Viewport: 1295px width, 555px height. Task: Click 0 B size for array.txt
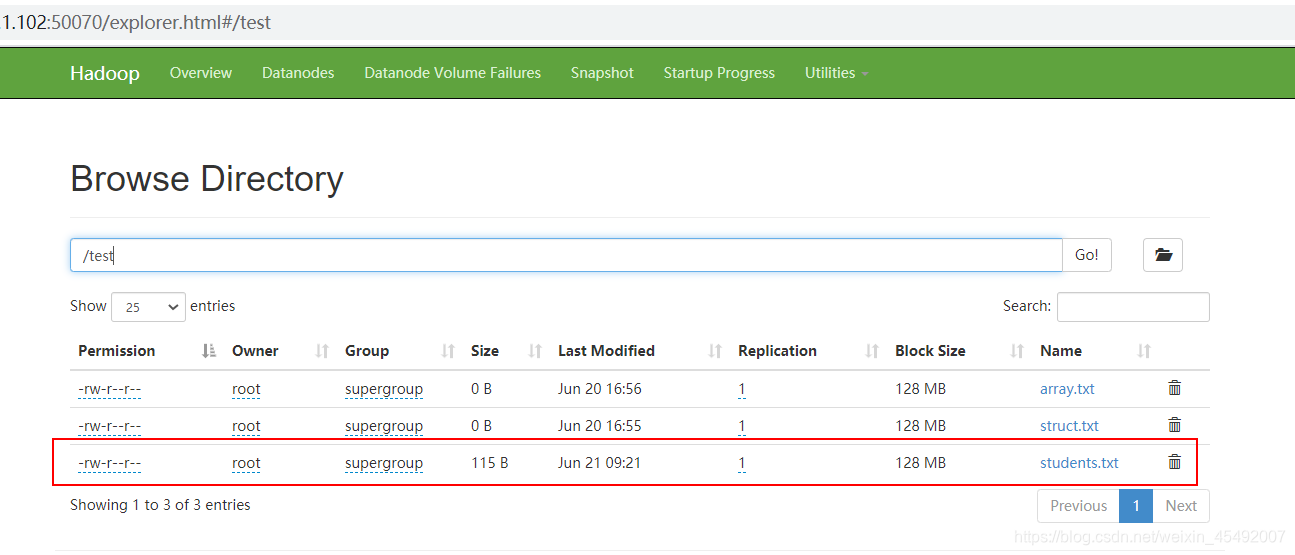coord(481,389)
